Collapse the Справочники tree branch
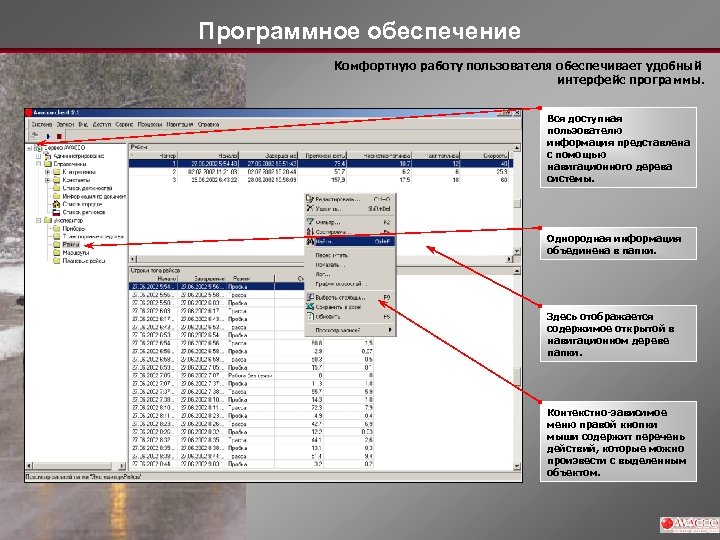Viewport: 720px width, 540px height. (39, 164)
